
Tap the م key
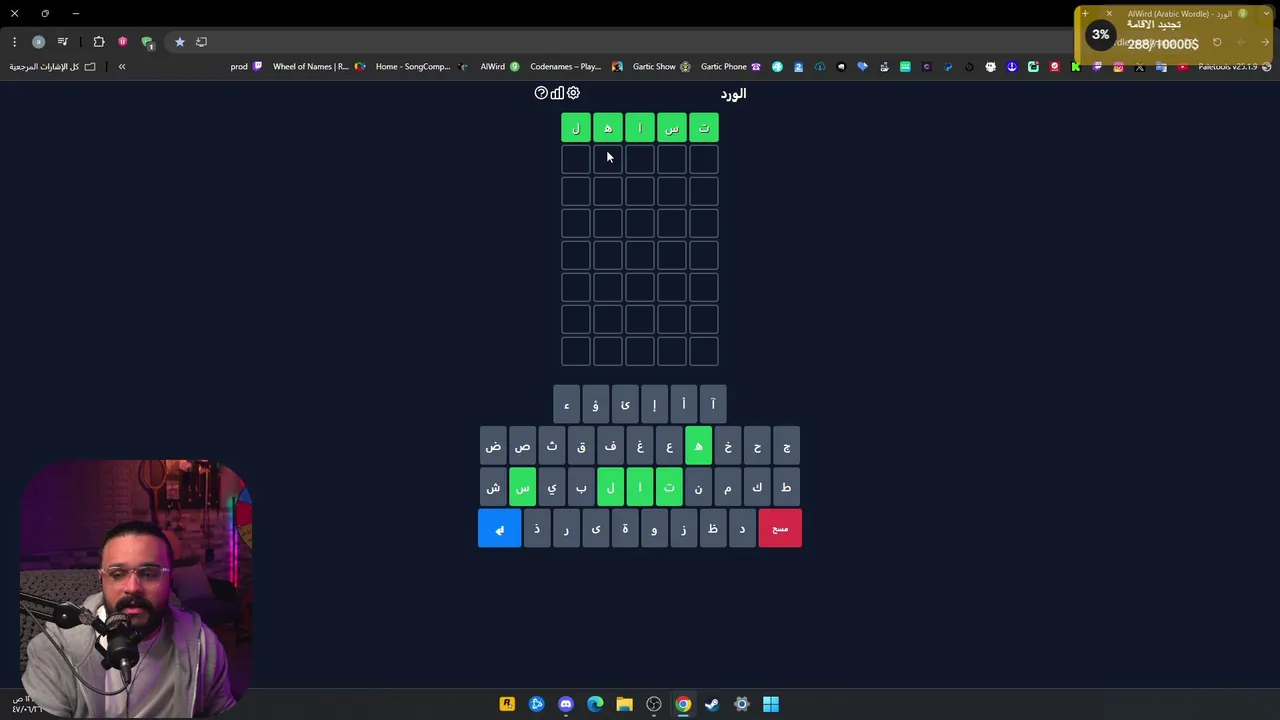pyautogui.click(x=728, y=487)
